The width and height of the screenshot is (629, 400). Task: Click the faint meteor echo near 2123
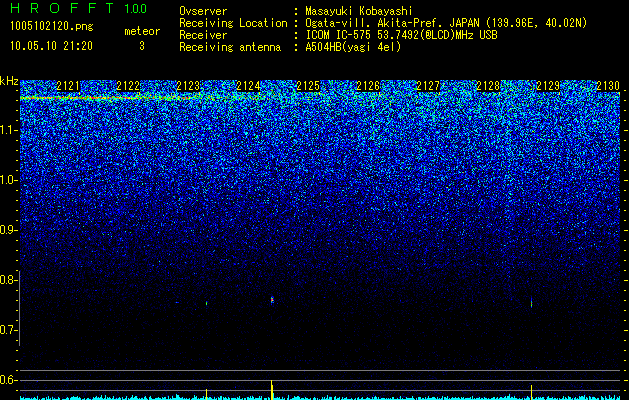(207, 303)
